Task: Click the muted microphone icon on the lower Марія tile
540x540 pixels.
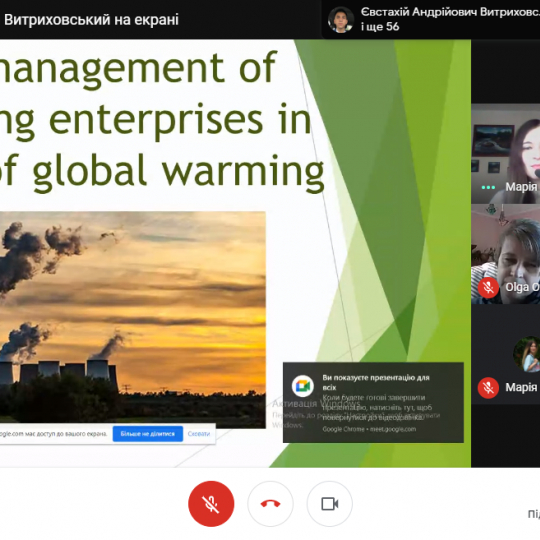Action: (x=488, y=388)
